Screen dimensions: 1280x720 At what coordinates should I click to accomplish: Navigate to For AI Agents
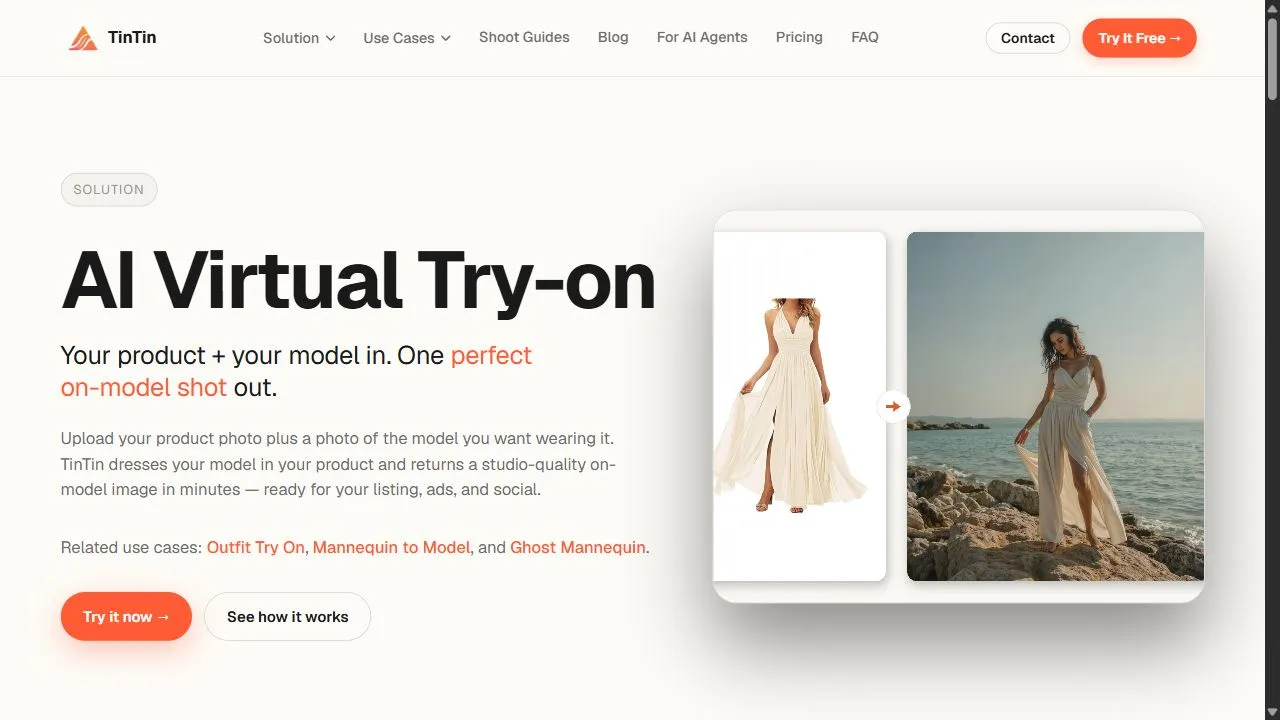point(702,37)
